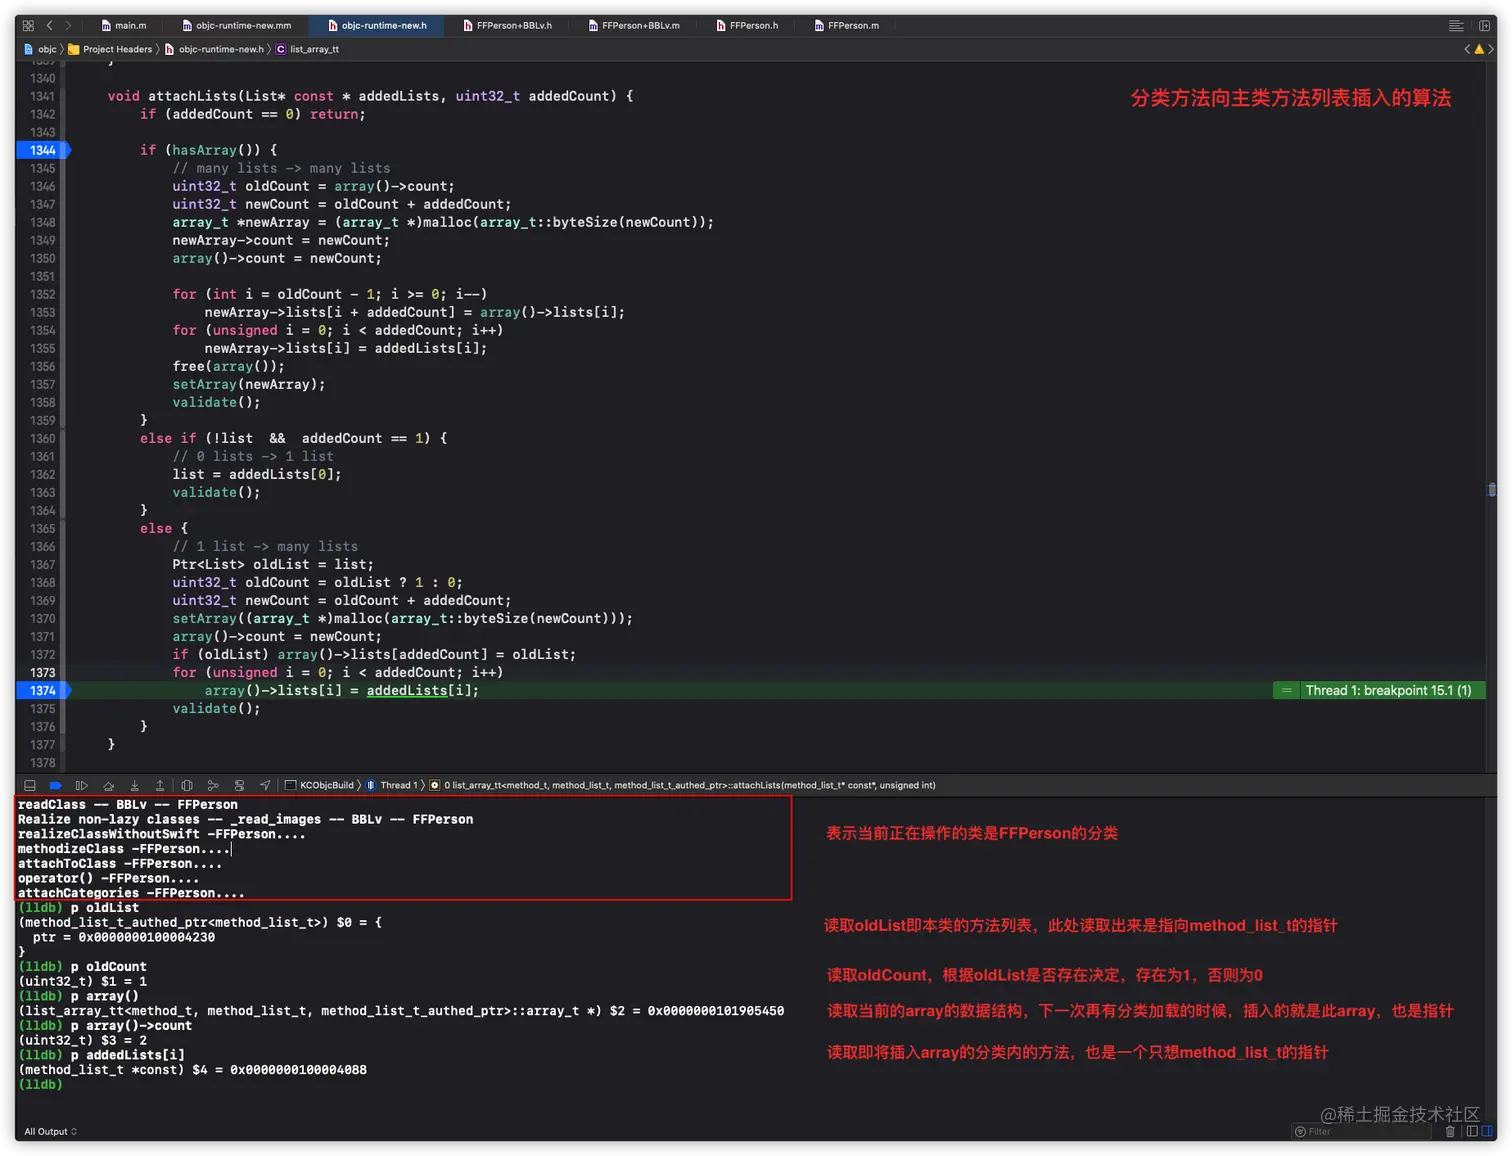Image resolution: width=1512 pixels, height=1156 pixels.
Task: Open the Debug Memory Graph tool
Action: tap(212, 785)
